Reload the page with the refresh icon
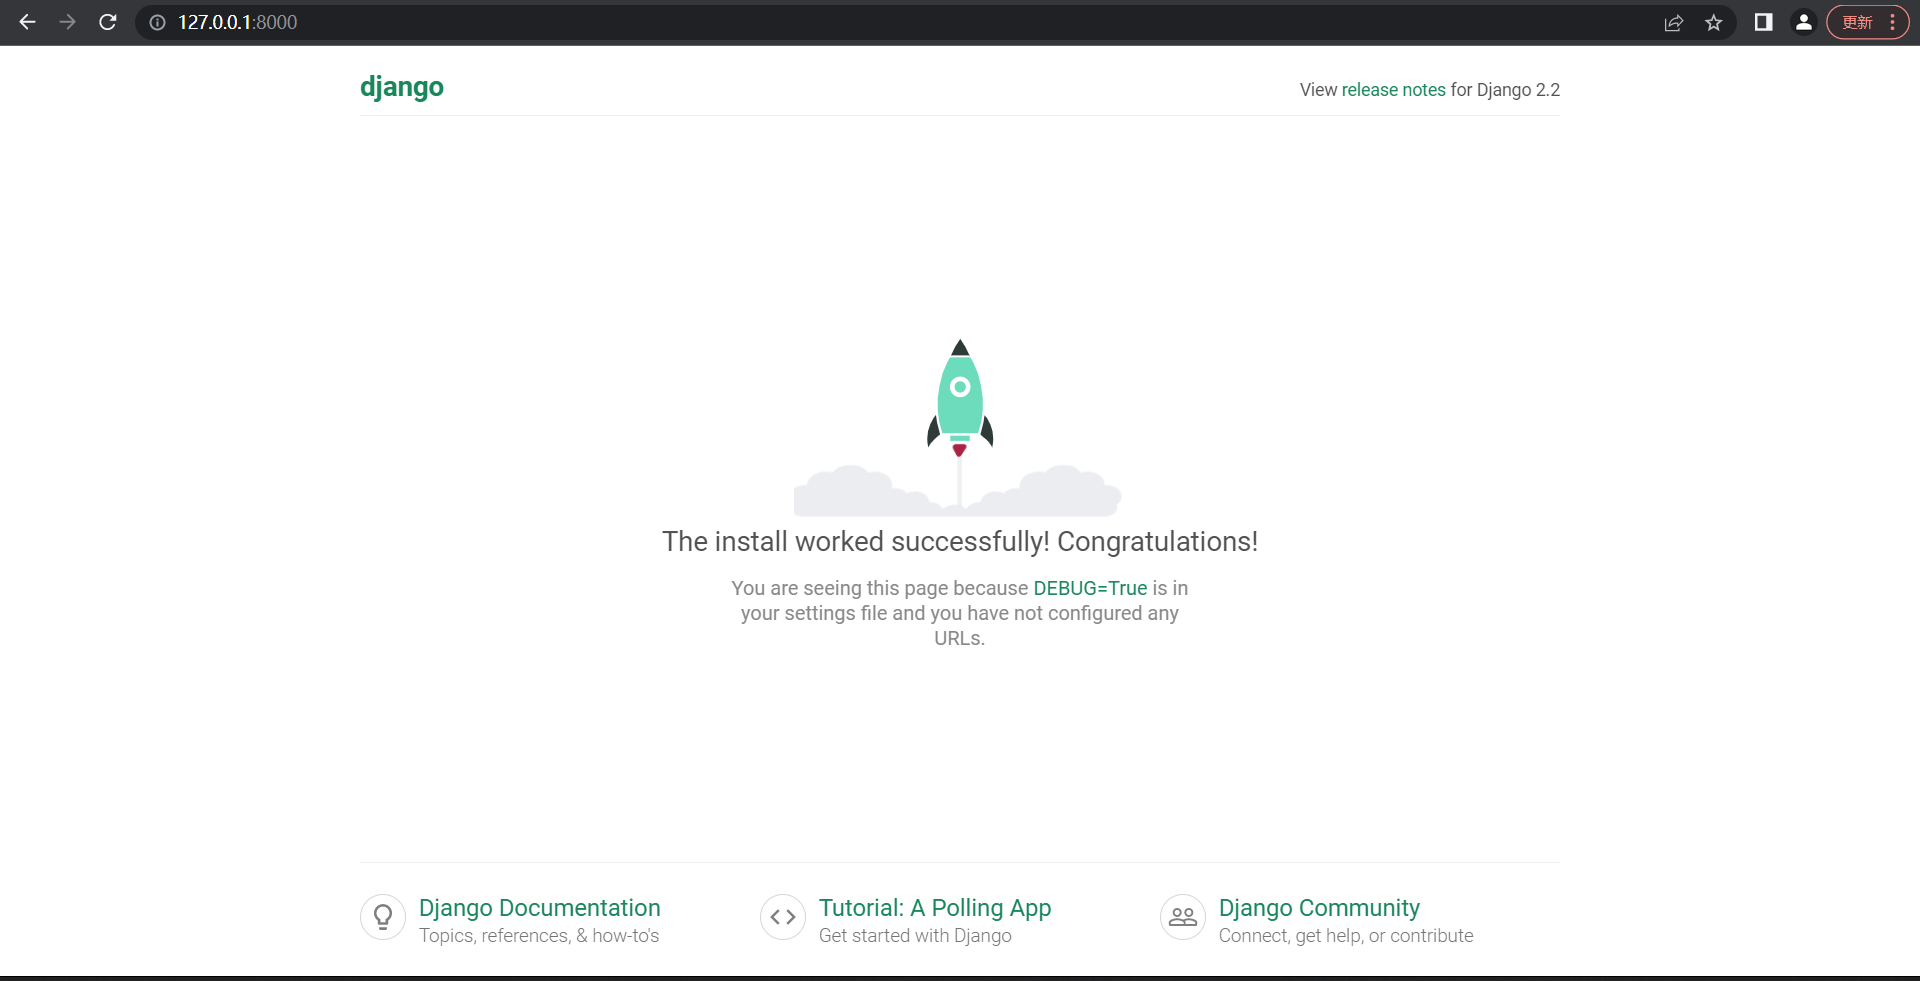Screen dimensions: 1920x981 (108, 22)
